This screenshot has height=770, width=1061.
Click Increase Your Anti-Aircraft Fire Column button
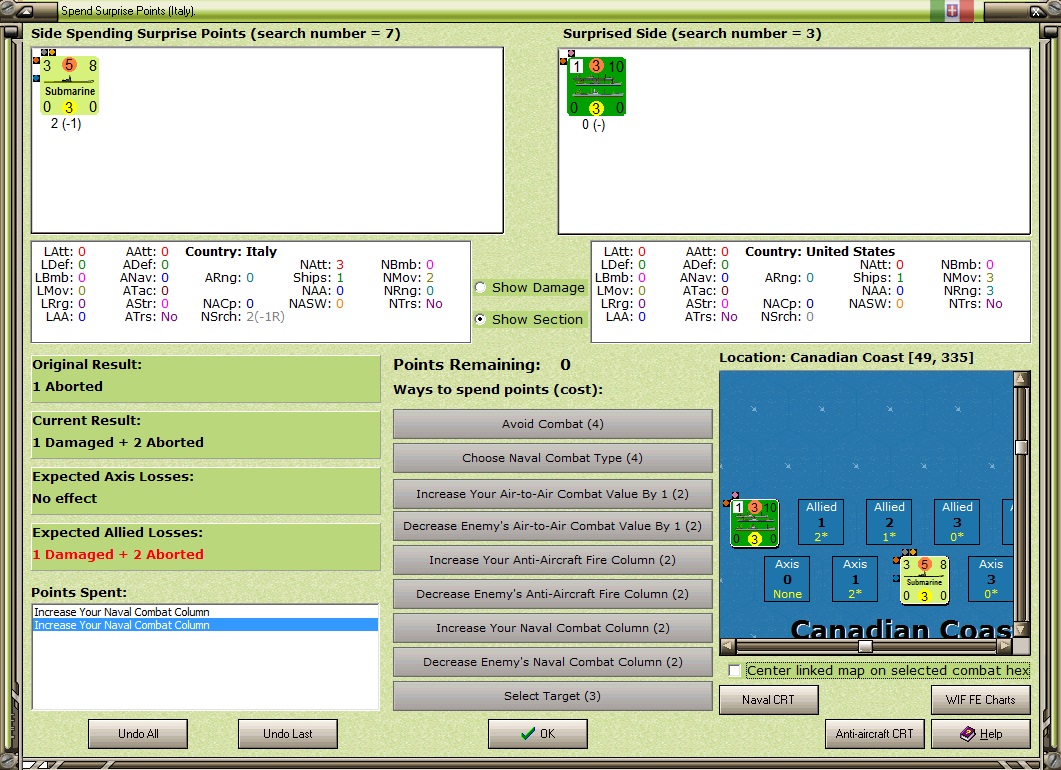(552, 560)
